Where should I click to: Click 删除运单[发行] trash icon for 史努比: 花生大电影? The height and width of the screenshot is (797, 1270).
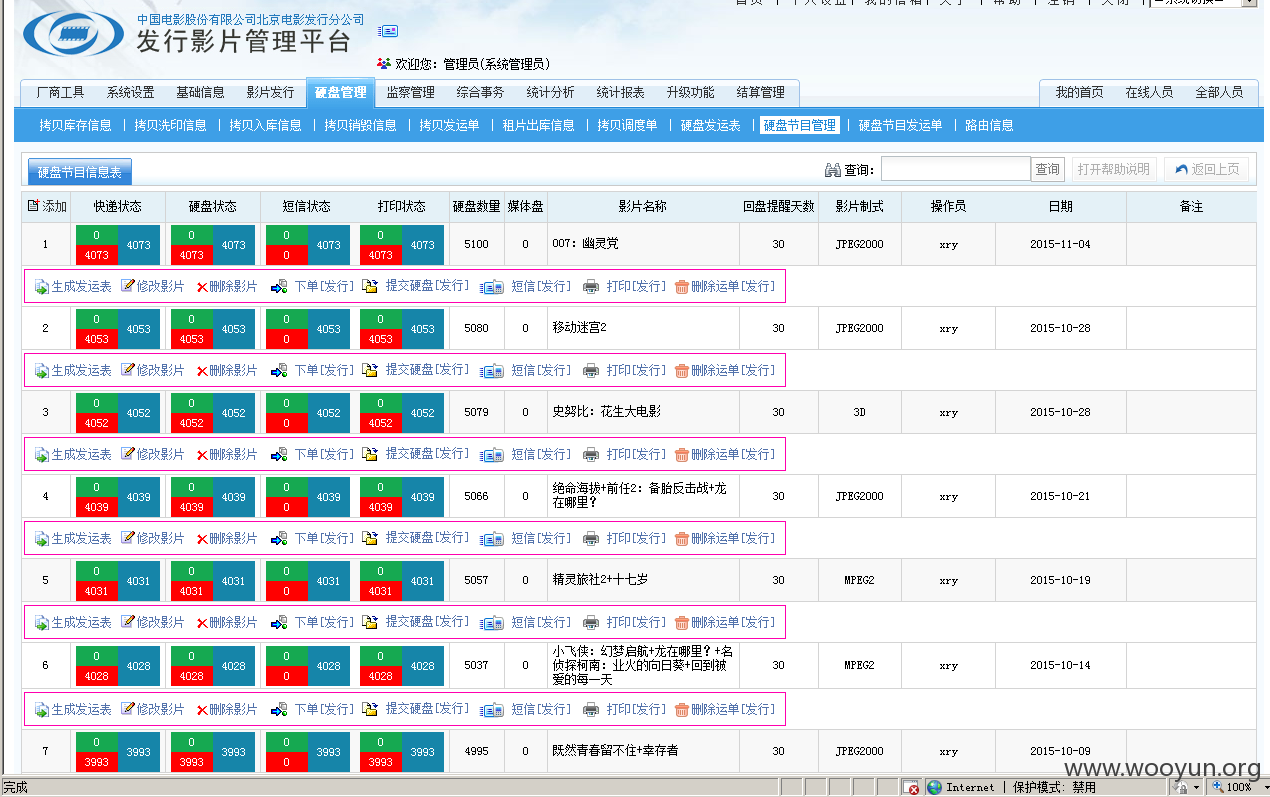(682, 455)
